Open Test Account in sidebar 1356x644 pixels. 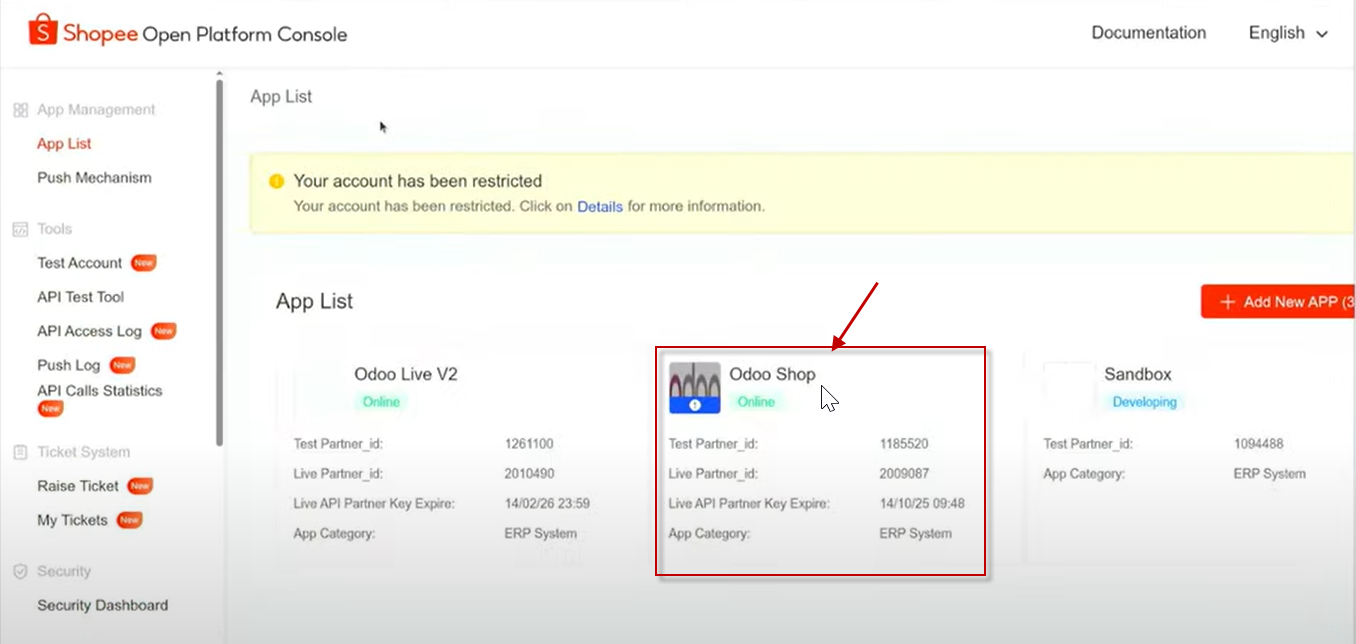tap(80, 263)
